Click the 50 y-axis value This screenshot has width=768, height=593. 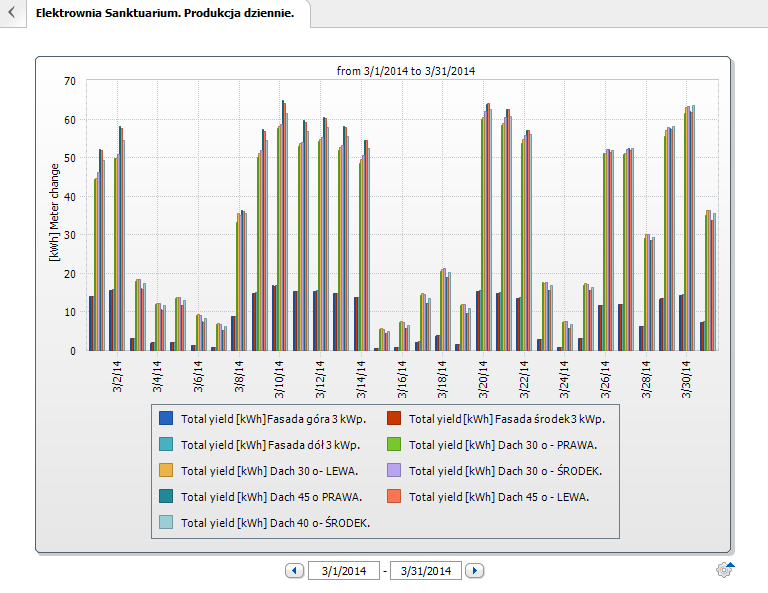[x=70, y=158]
